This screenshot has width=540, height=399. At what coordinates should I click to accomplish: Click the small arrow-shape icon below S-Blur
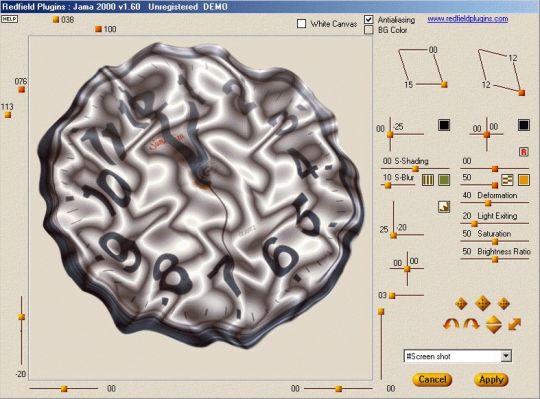point(444,207)
